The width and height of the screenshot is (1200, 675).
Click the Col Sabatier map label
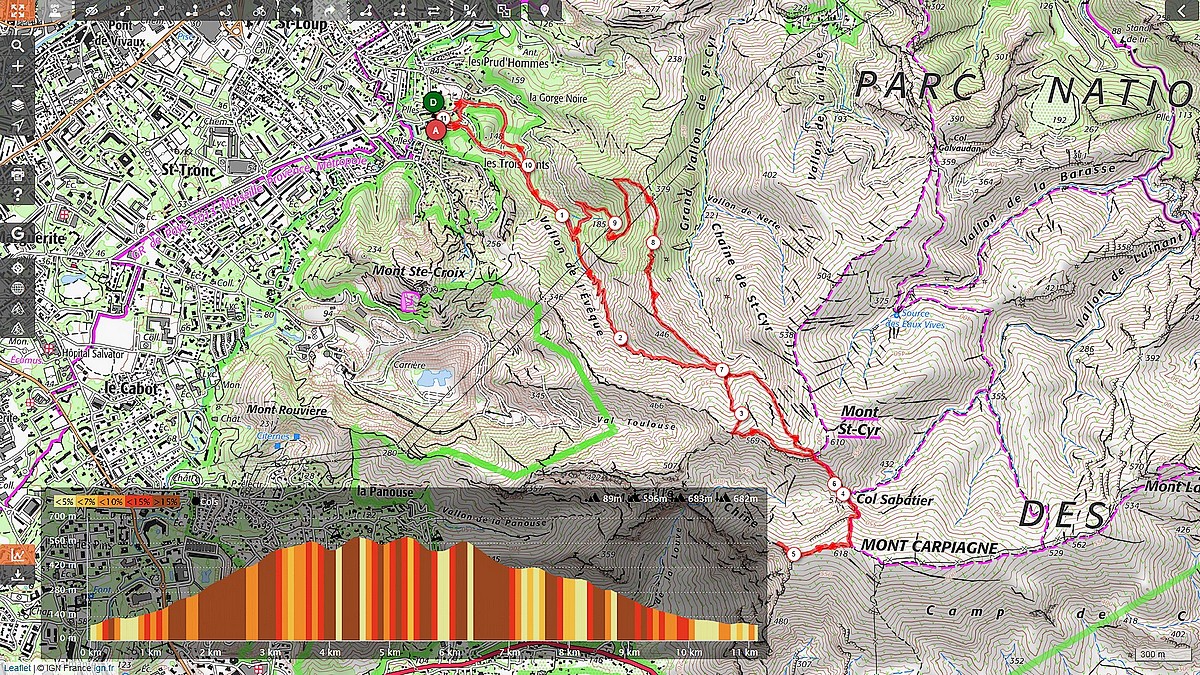tap(895, 500)
